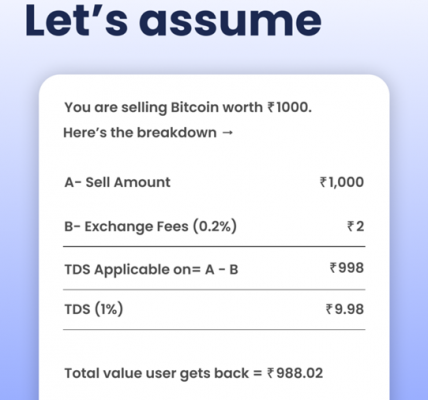428x400 pixels.
Task: Click the rupee symbol beside 1,000 sell amount
Action: click(323, 182)
